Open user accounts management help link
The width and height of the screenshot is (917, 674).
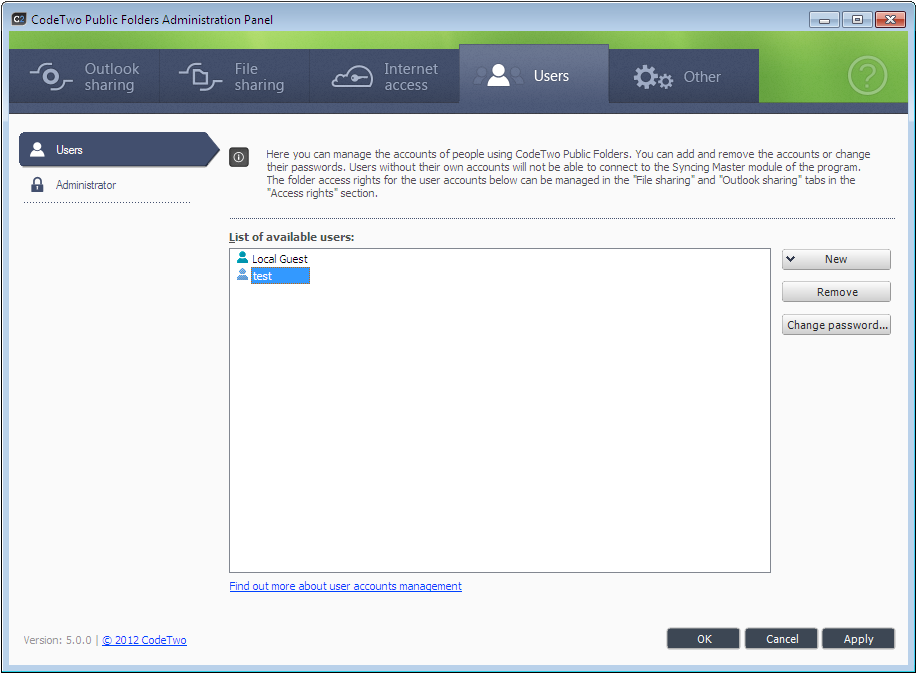pyautogui.click(x=346, y=586)
